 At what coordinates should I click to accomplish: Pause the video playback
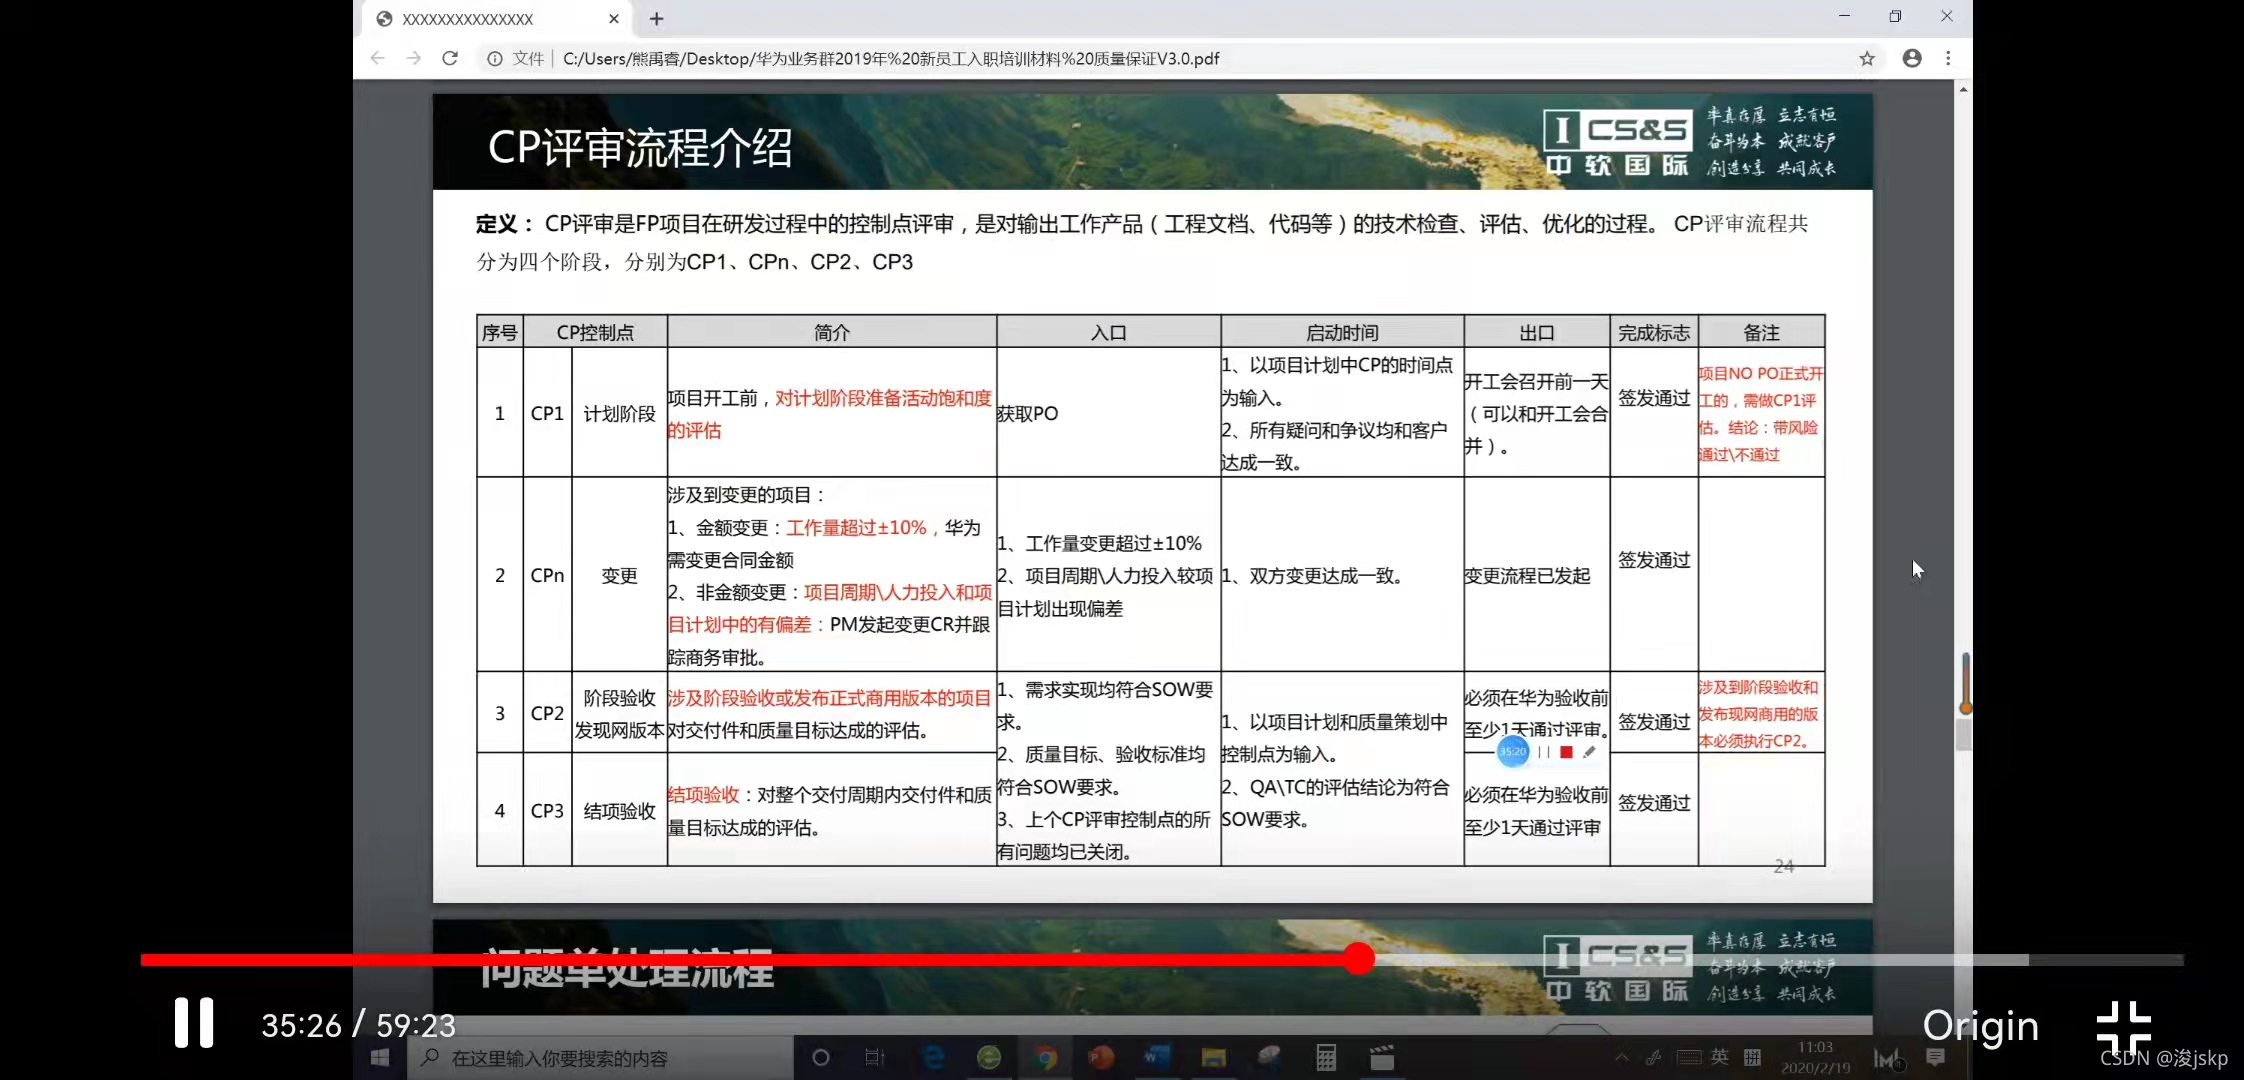194,1023
